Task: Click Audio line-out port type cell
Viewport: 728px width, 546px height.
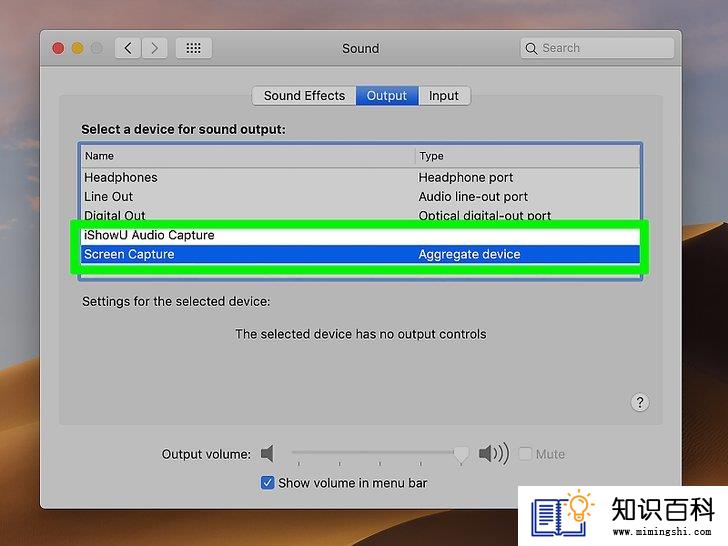Action: (473, 197)
